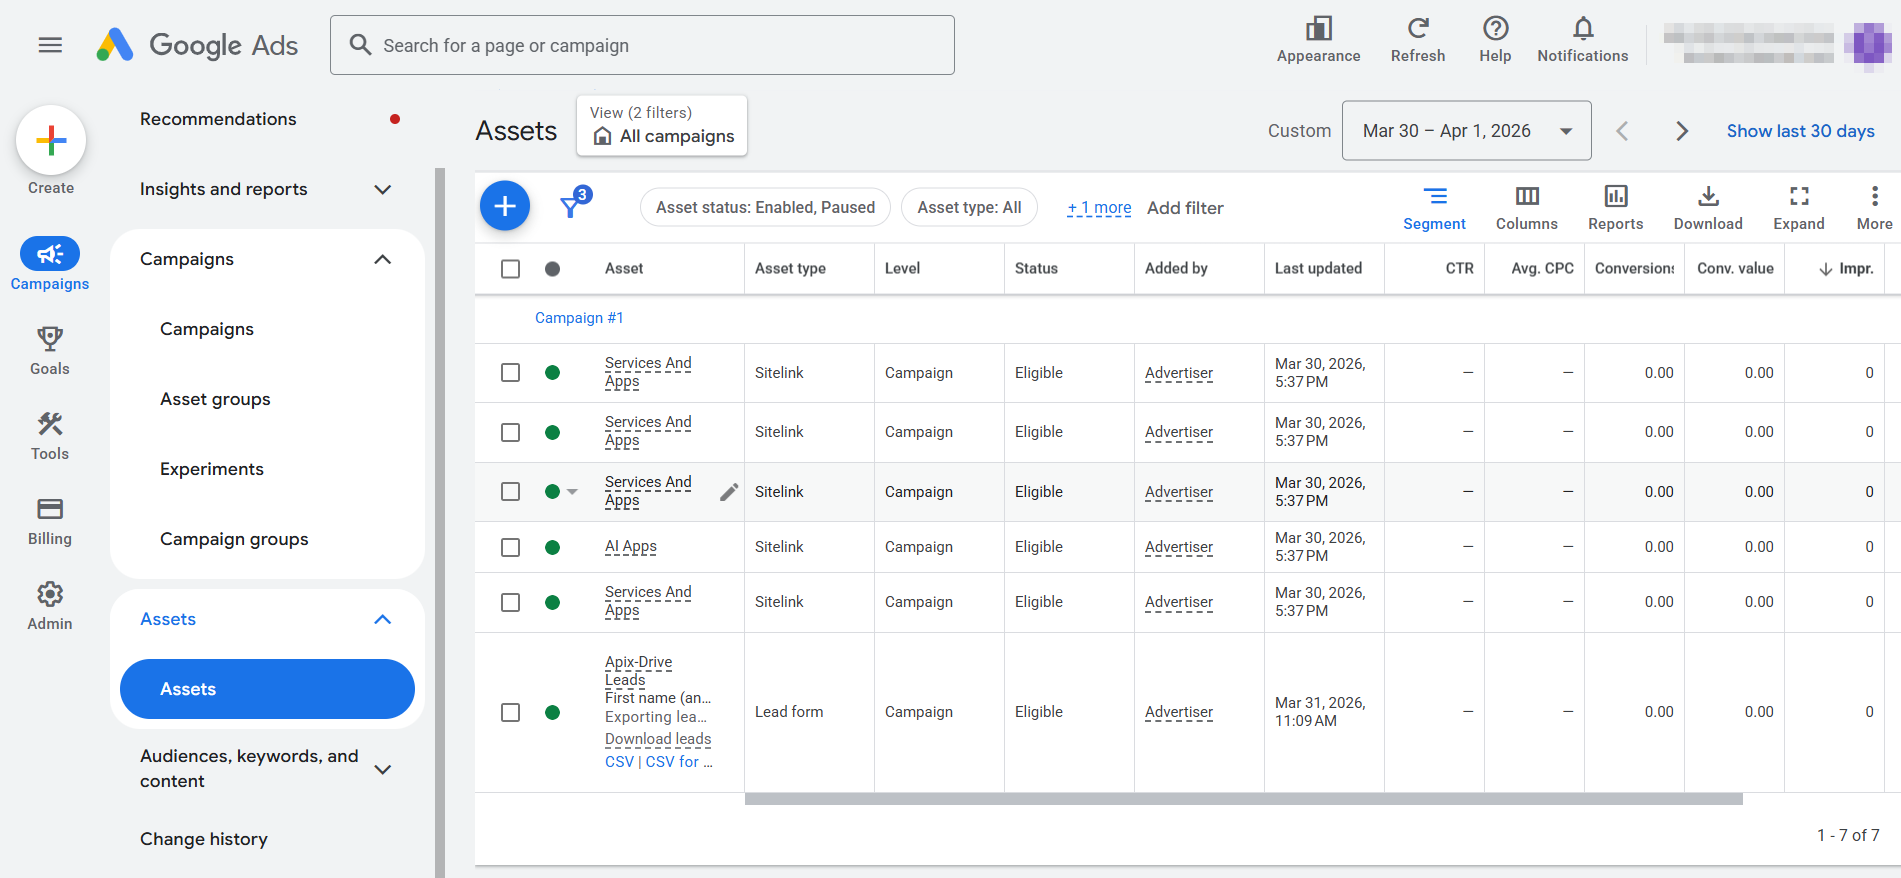Click Add filter
Image resolution: width=1901 pixels, height=878 pixels.
[1185, 208]
